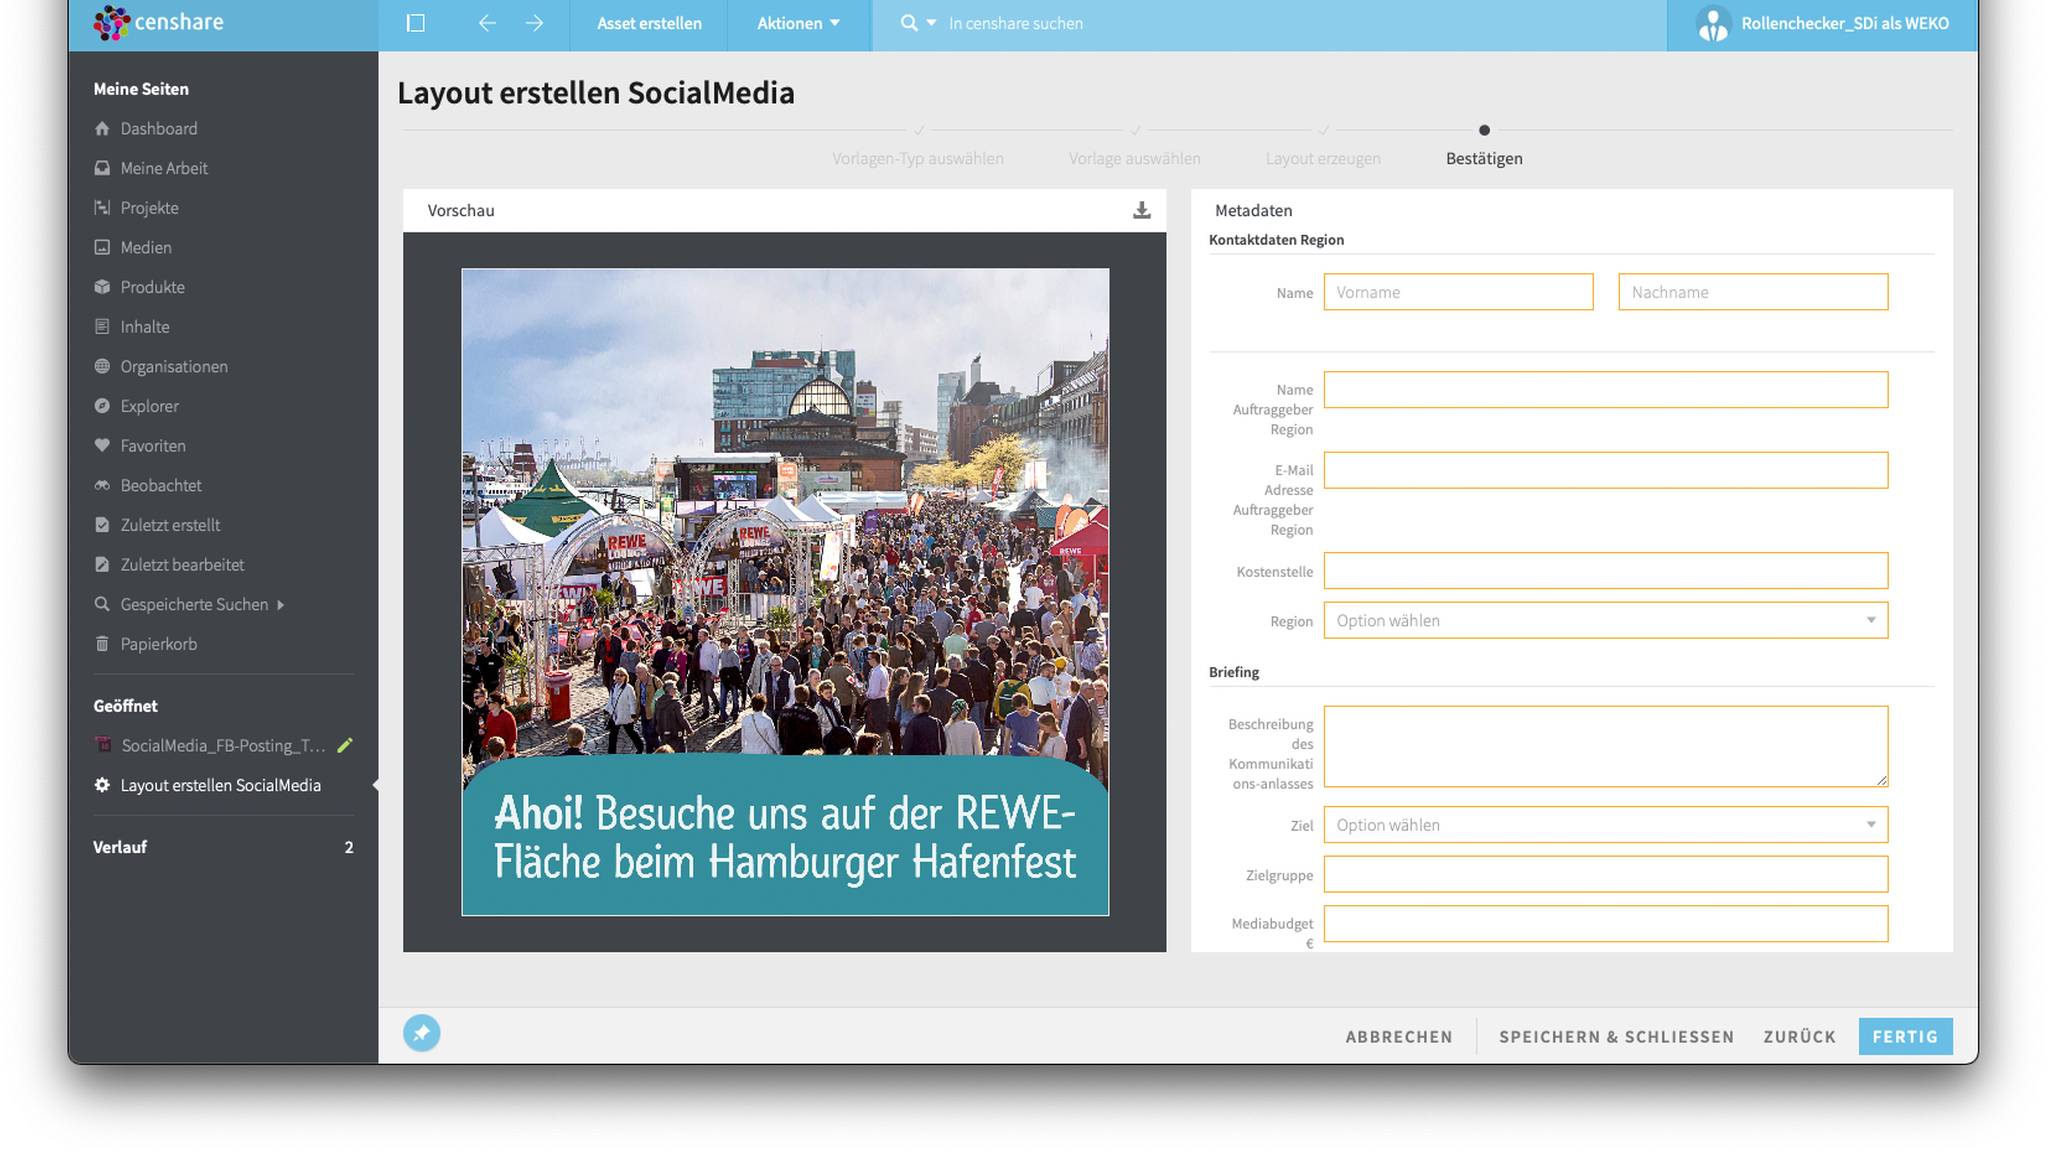2048x1156 pixels.
Task: Open Favoriten in sidebar
Action: click(x=153, y=445)
